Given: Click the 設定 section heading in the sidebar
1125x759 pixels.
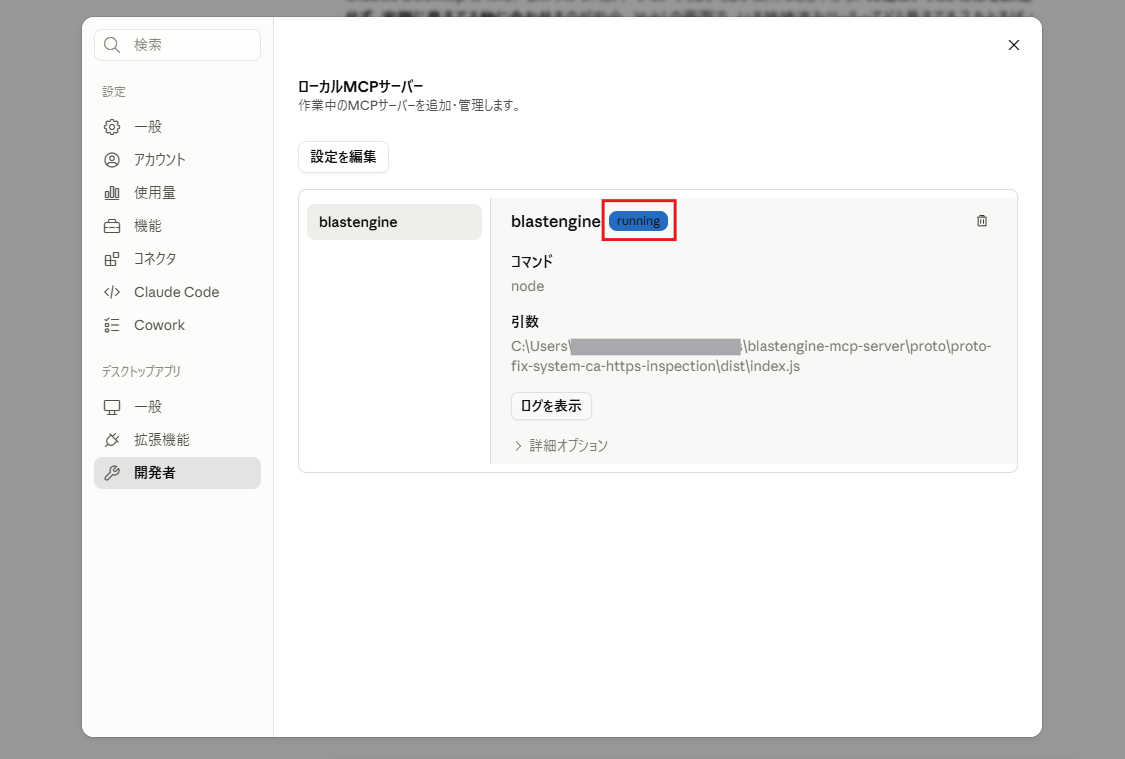Looking at the screenshot, I should tap(114, 92).
